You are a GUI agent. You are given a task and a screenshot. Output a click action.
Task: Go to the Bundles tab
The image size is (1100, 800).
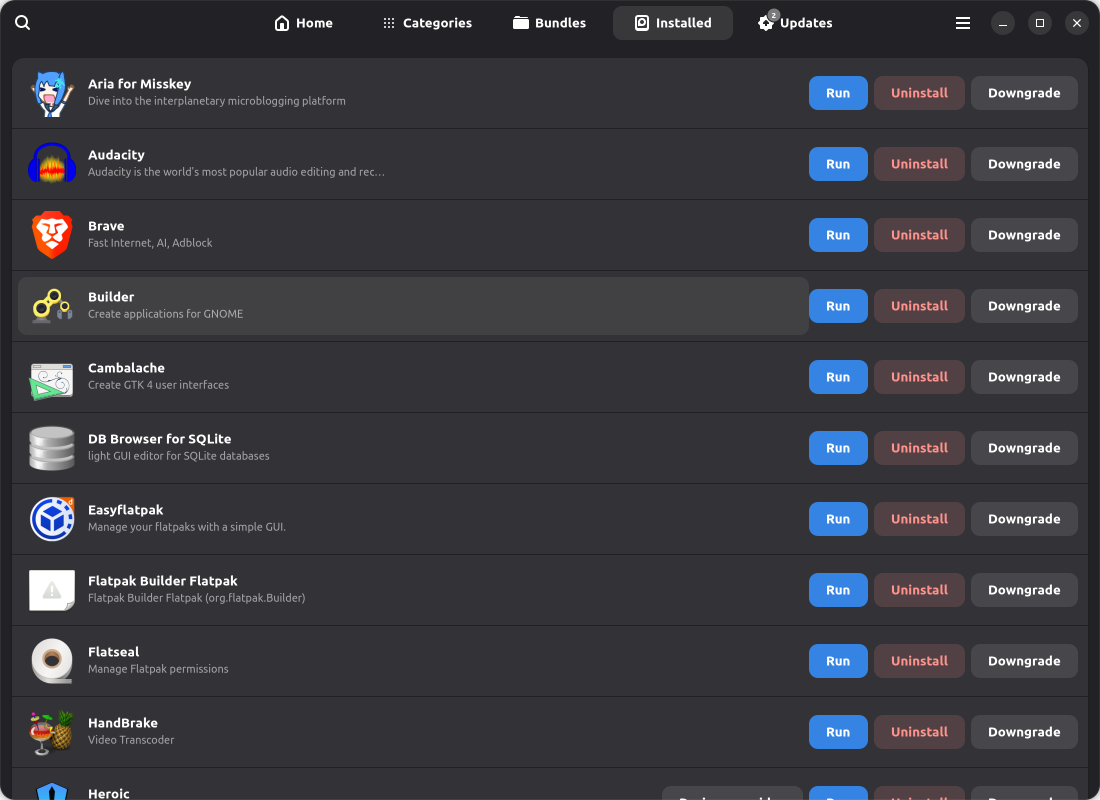549,23
